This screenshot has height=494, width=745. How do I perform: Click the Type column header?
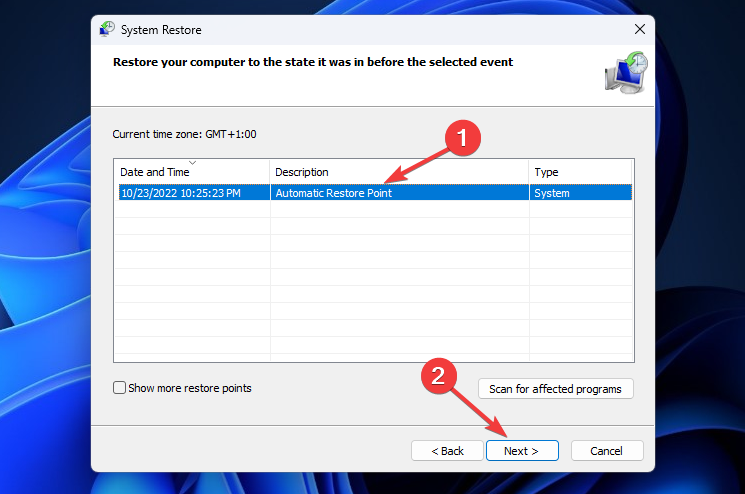point(580,171)
